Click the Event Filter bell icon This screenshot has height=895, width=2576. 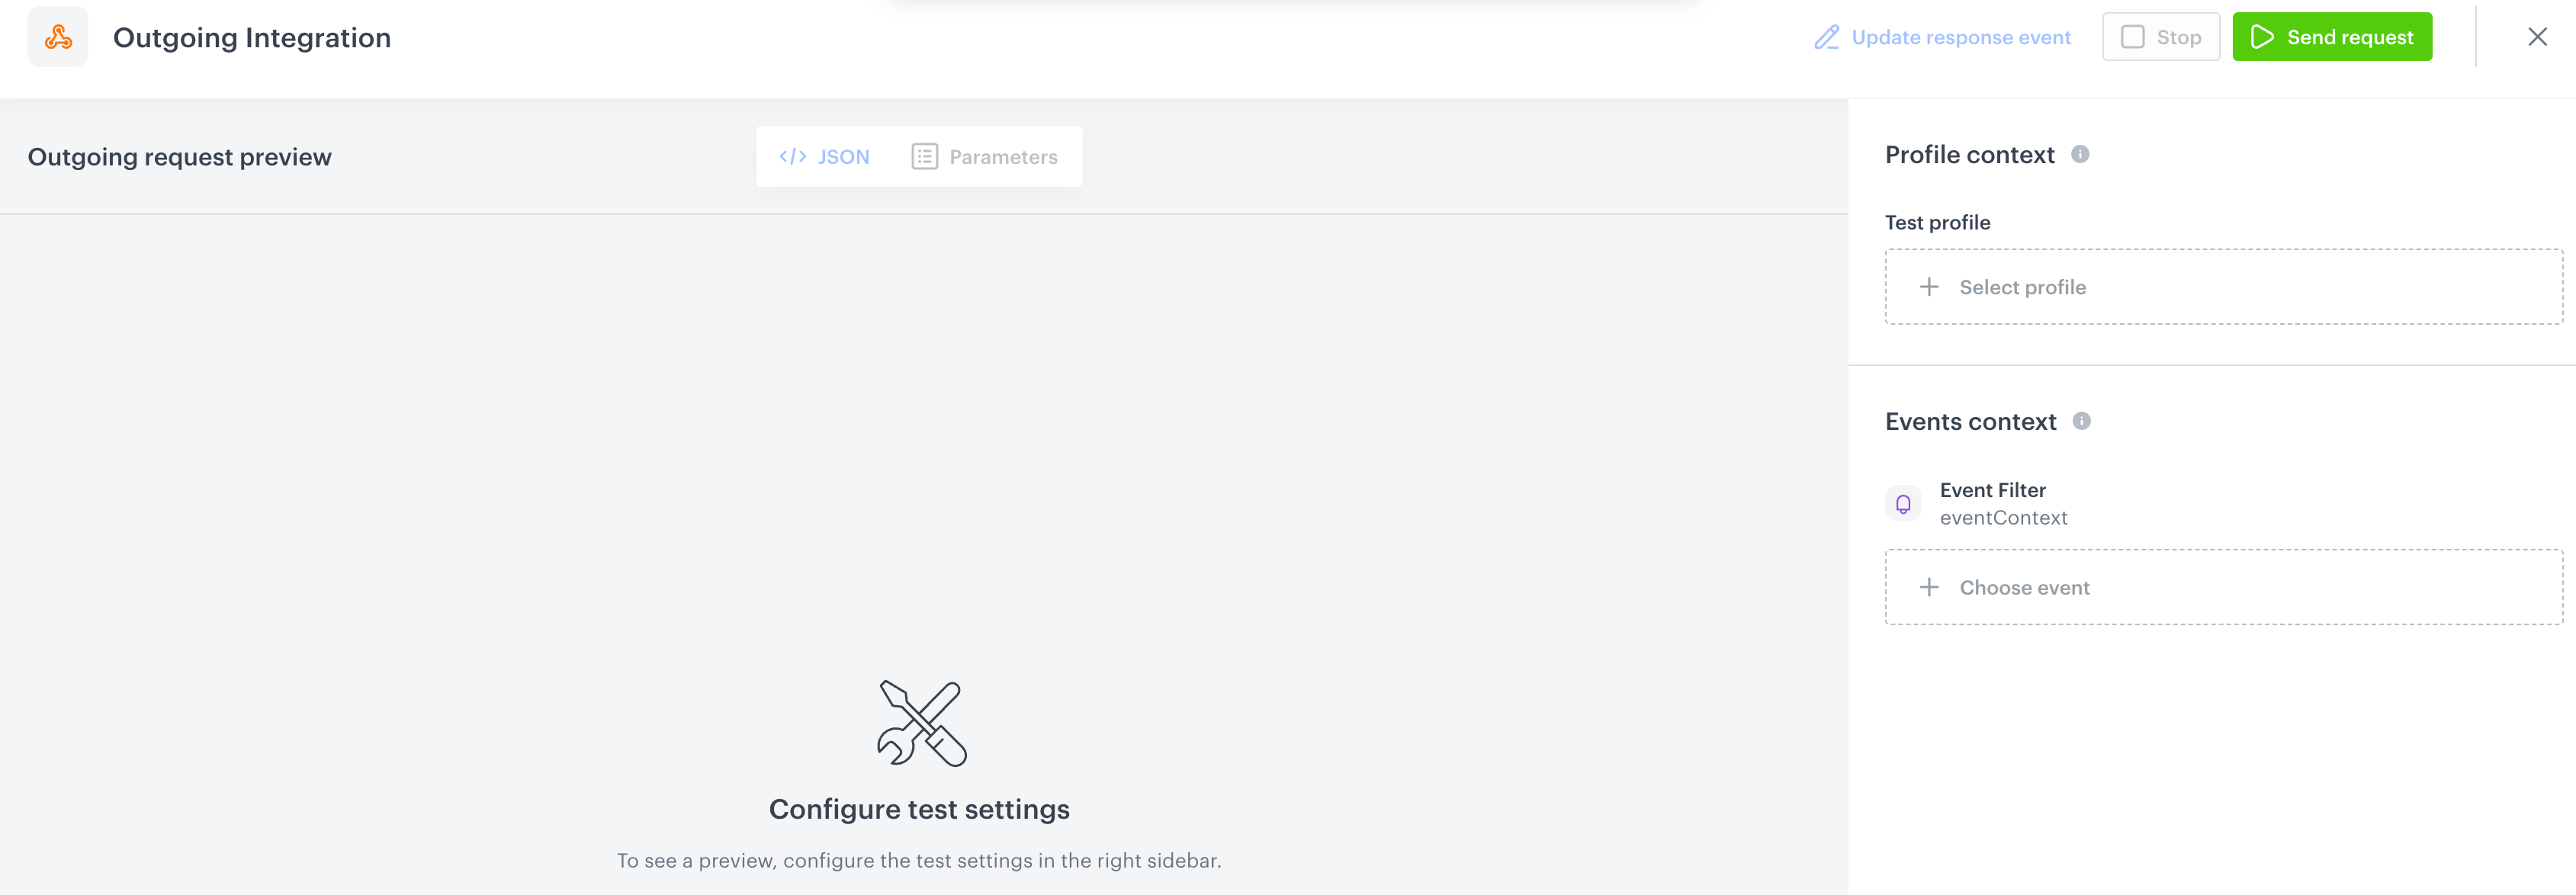(x=1903, y=503)
